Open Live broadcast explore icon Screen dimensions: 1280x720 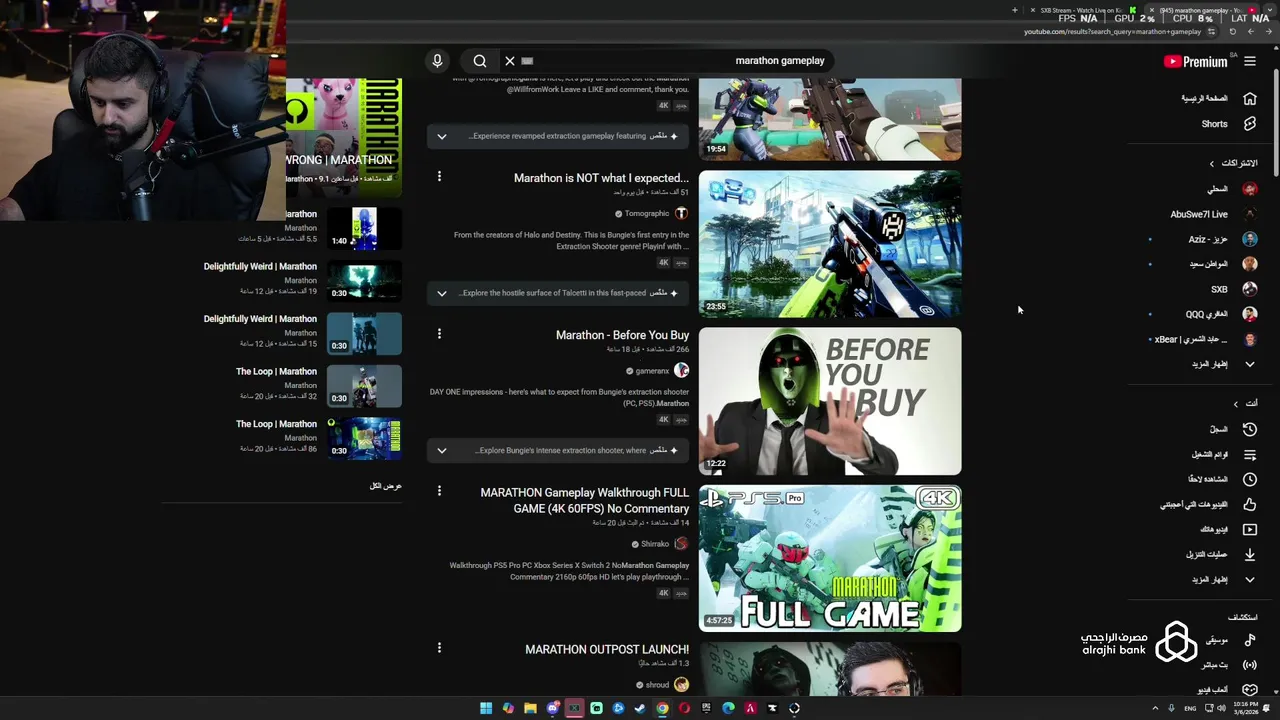click(1250, 664)
